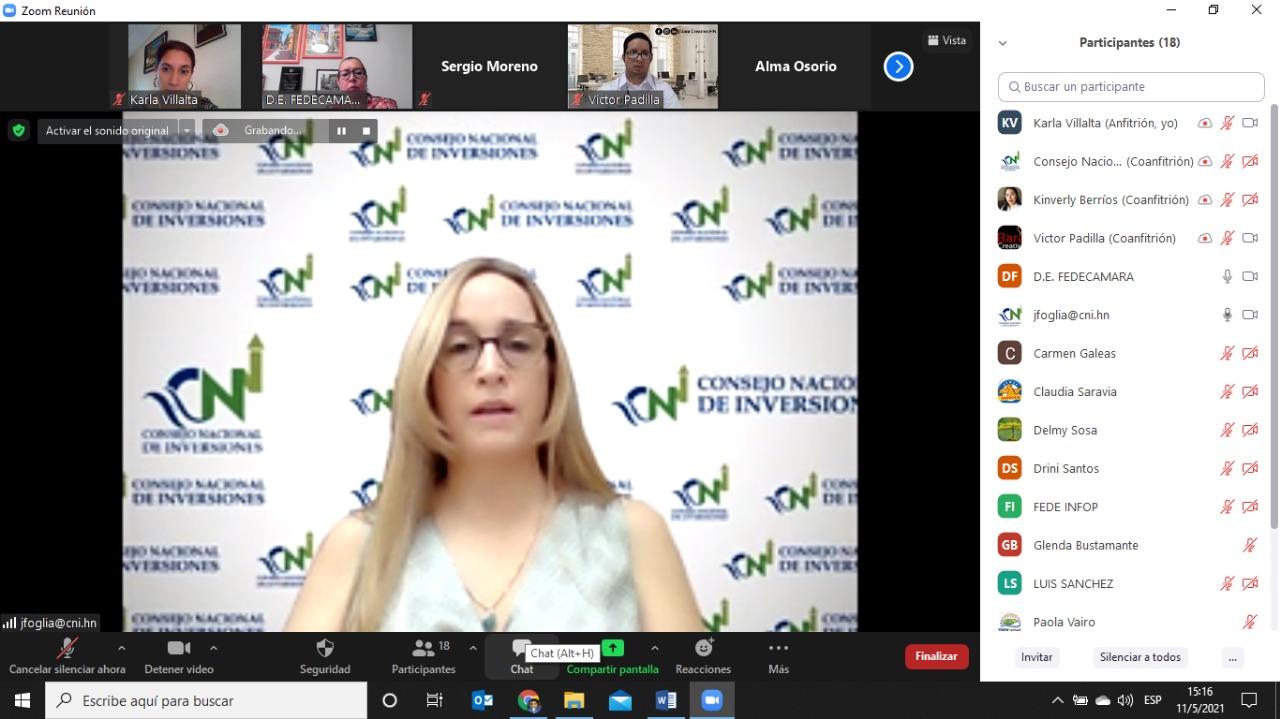The image size is (1280, 719).
Task: Open Outlook from the taskbar
Action: (482, 700)
